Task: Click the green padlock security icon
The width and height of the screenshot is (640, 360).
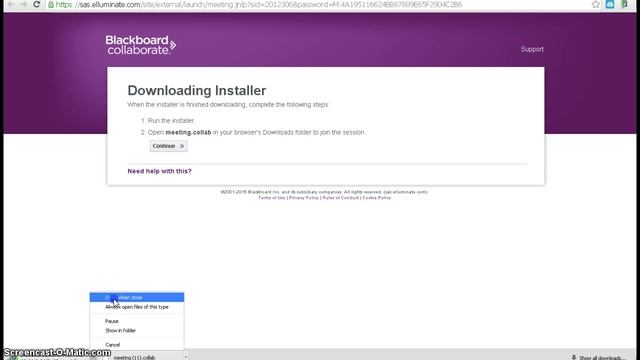Action: [x=51, y=4]
